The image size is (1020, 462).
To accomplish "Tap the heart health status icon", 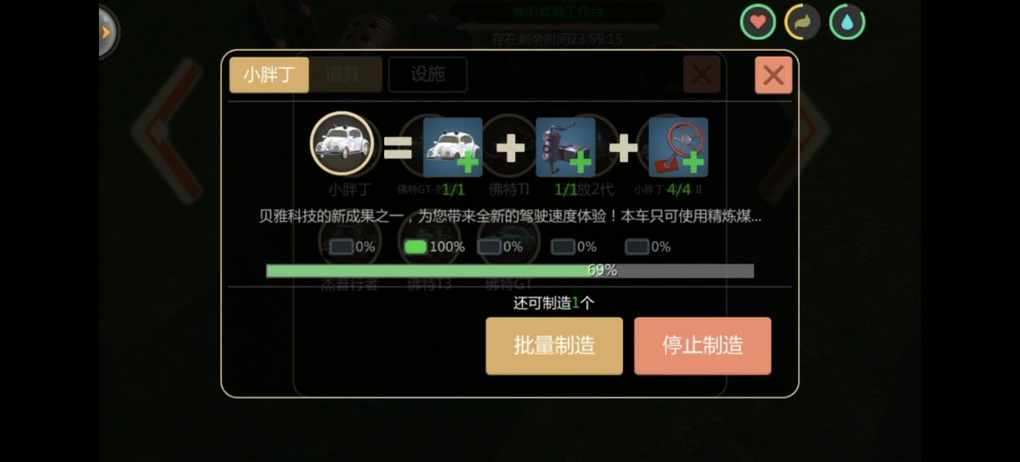I will click(757, 22).
